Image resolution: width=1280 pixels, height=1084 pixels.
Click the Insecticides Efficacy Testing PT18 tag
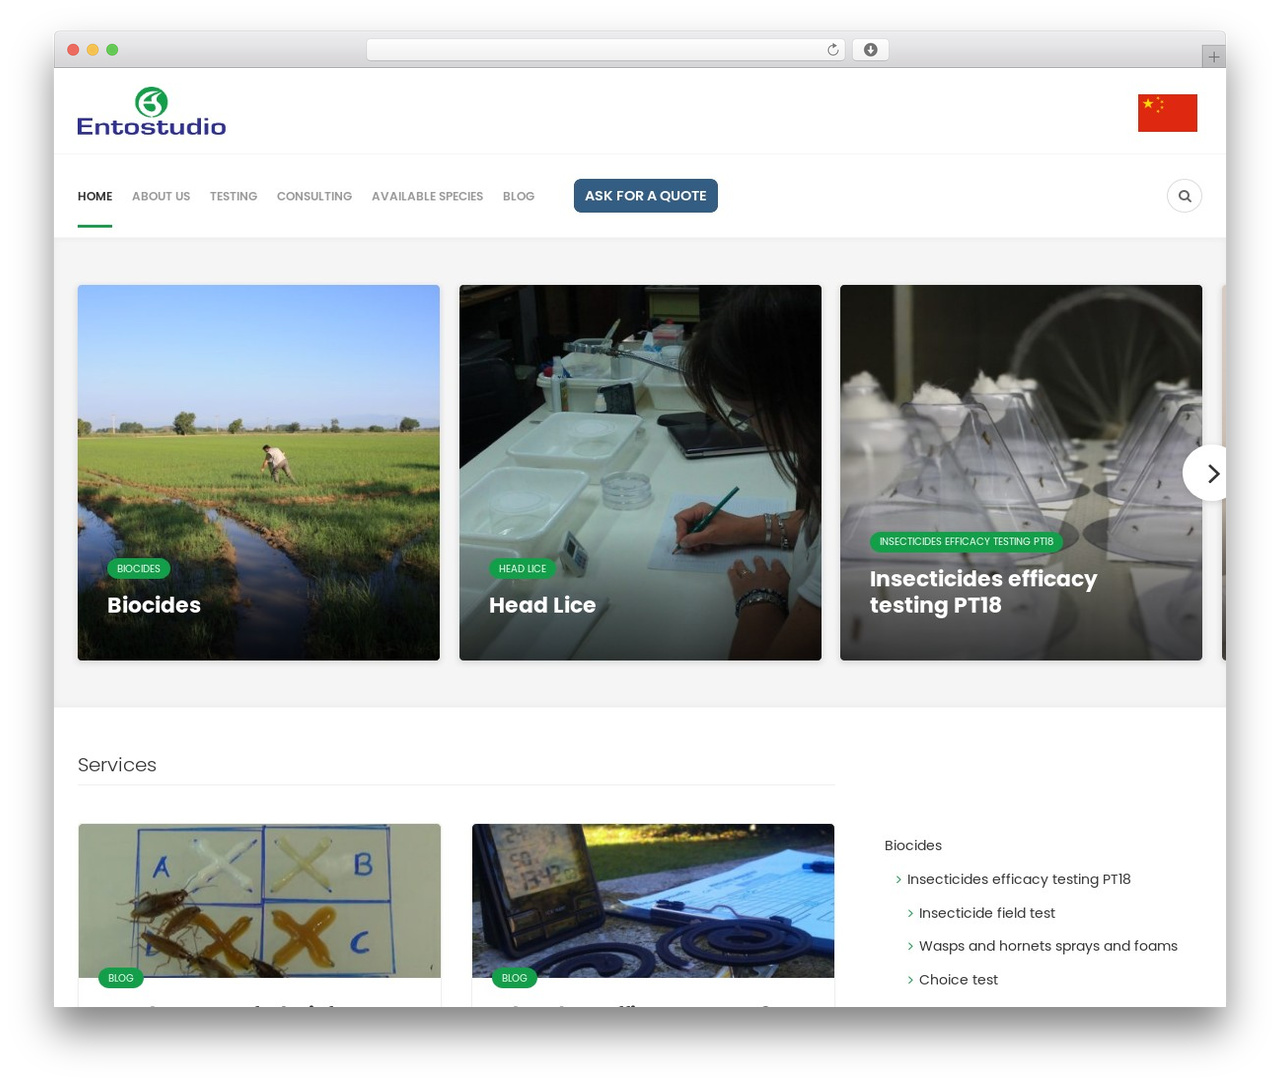966,541
